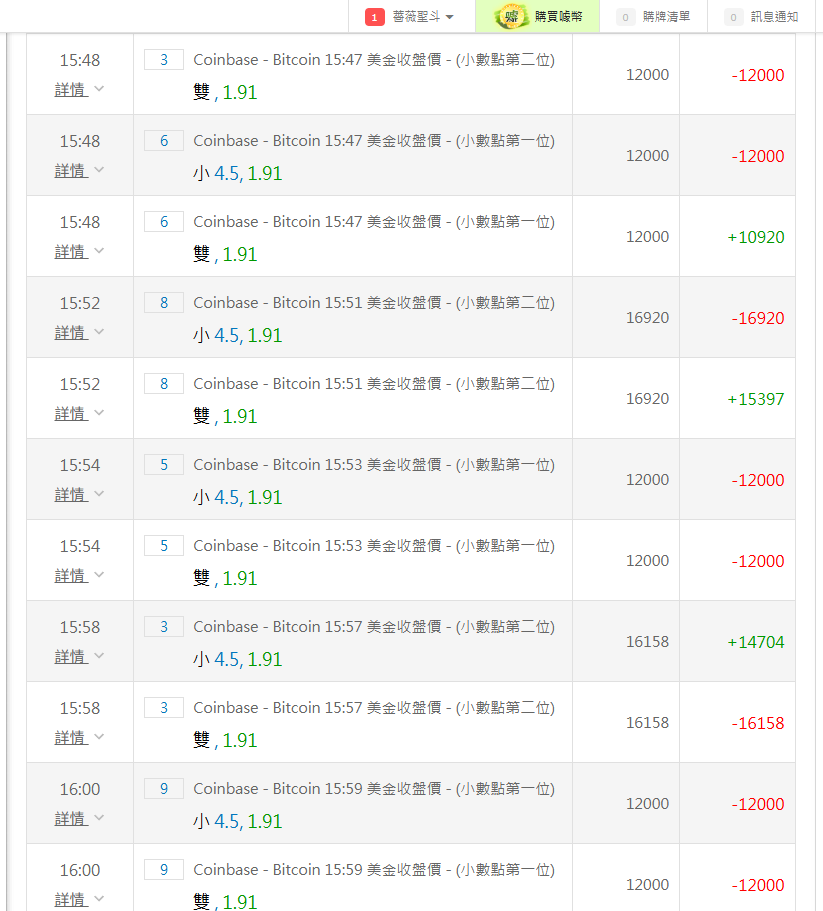
Task: Open the 訊息通知 tab
Action: tap(774, 17)
